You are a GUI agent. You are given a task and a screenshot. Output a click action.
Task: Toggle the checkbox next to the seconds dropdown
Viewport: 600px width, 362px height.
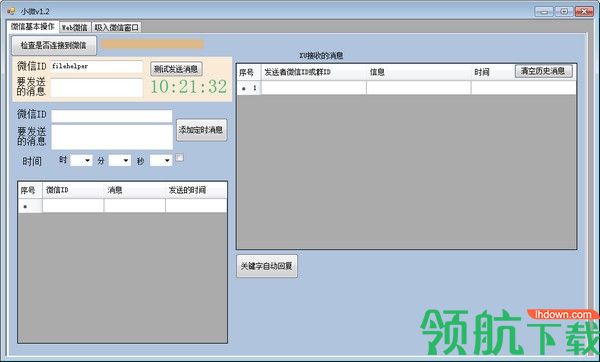coord(179,157)
